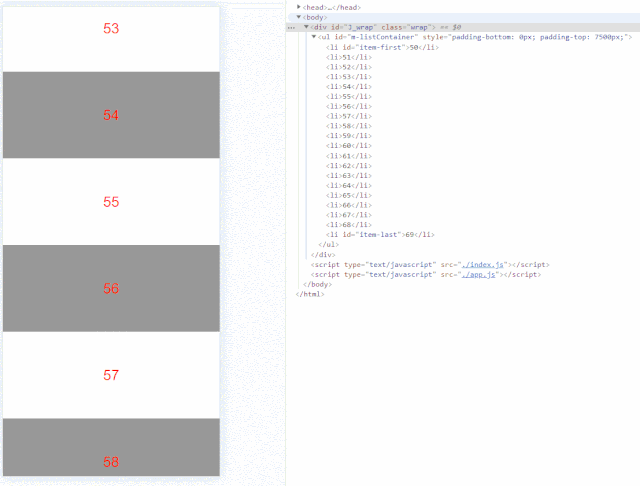Select the li element 65
Viewport: 640px width, 486px height.
(349, 195)
